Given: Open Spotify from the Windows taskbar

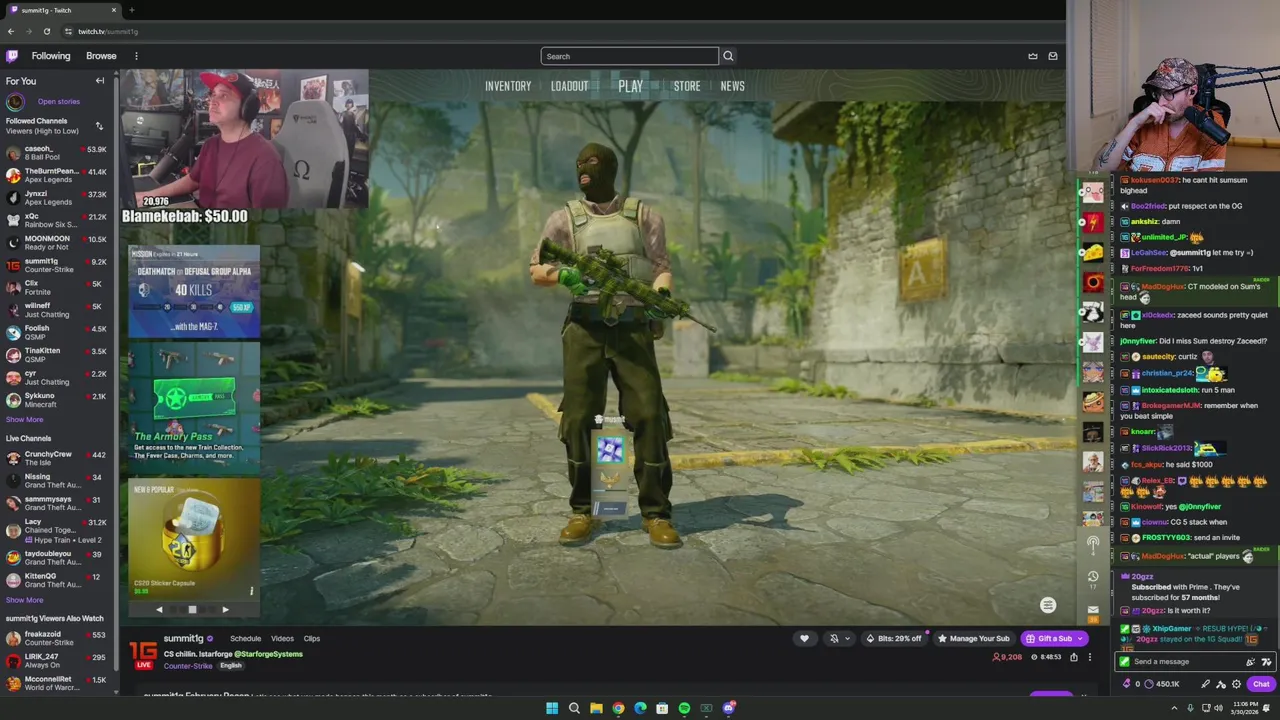Looking at the screenshot, I should 684,708.
